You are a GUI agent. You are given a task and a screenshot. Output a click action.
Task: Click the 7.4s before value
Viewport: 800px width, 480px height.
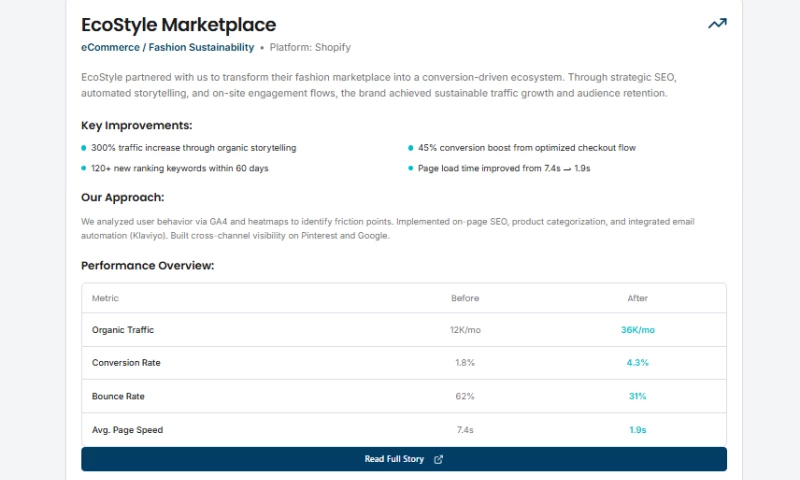tap(465, 430)
